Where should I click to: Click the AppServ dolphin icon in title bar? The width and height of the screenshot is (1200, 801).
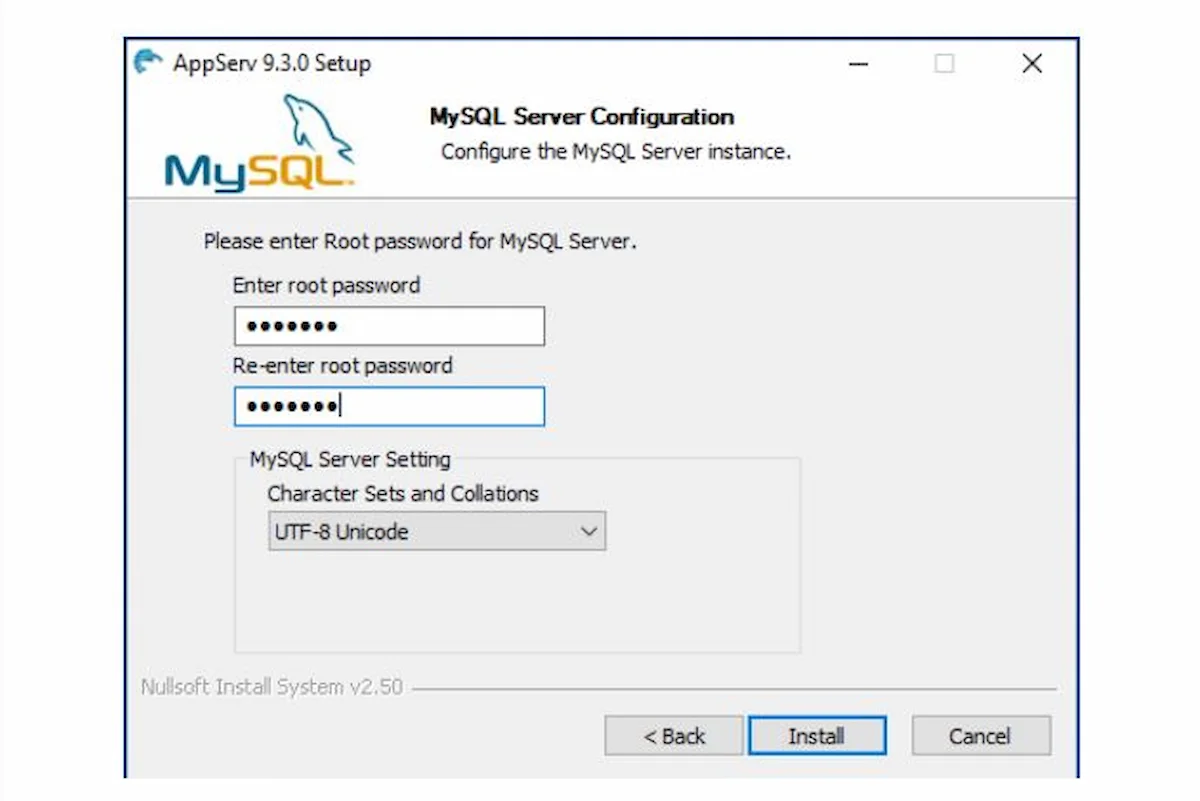pyautogui.click(x=148, y=63)
